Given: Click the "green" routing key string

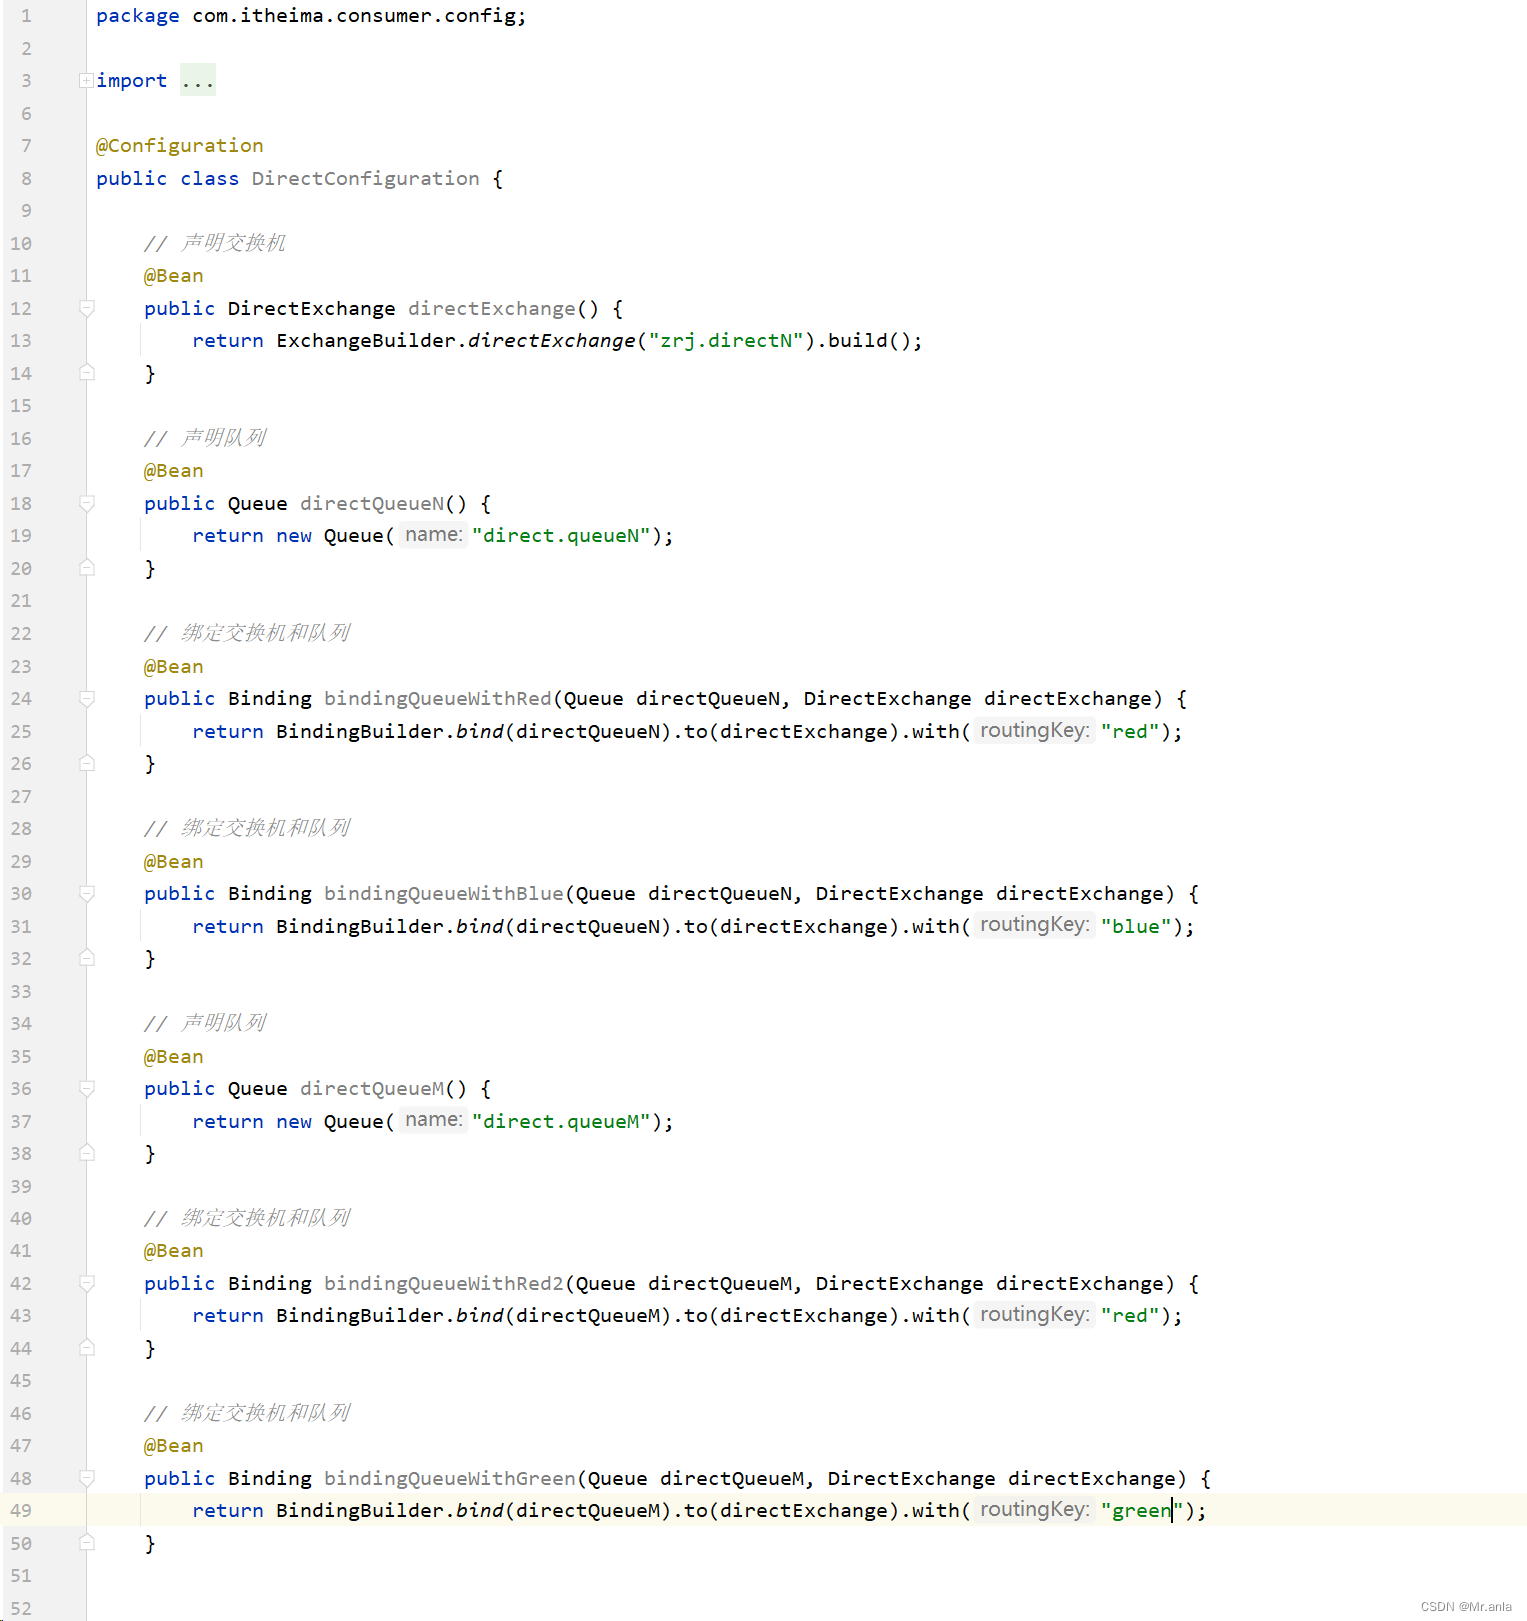Looking at the screenshot, I should point(1142,1511).
